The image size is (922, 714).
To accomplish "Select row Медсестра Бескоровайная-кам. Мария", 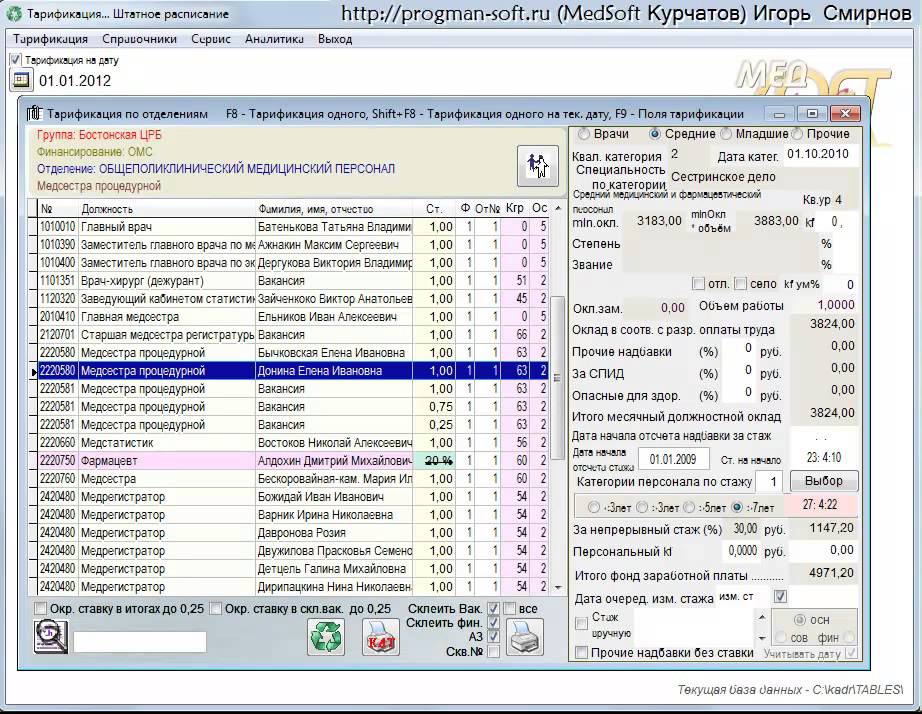I will click(x=293, y=479).
